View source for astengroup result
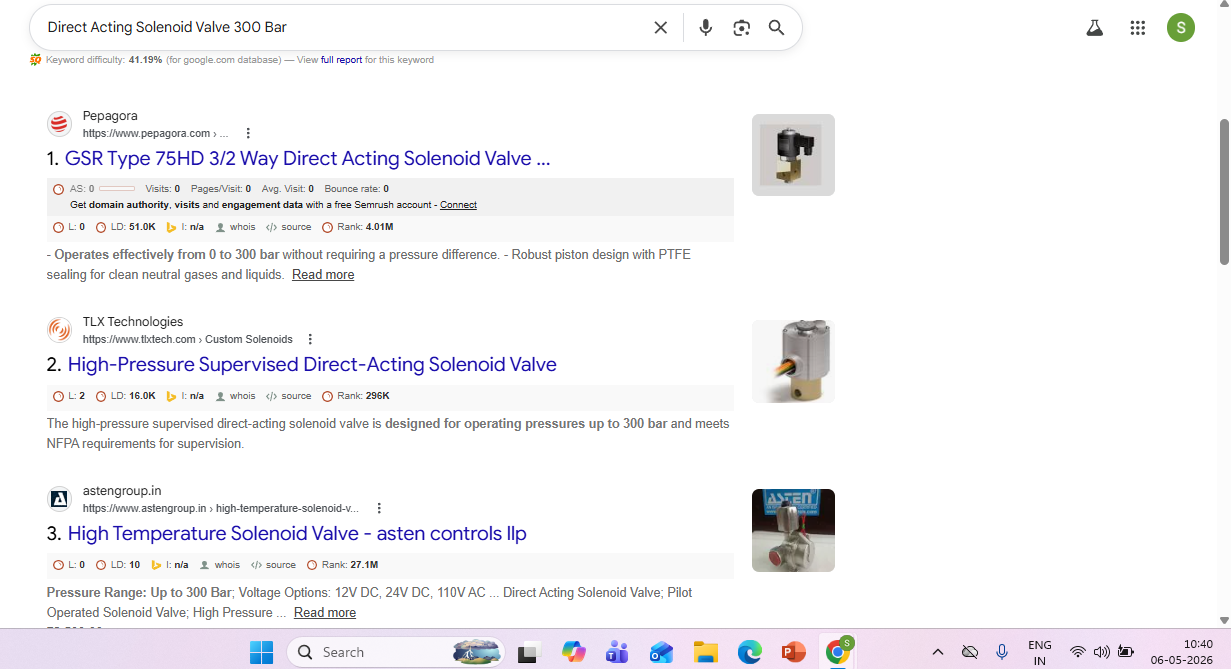This screenshot has width=1231, height=669. pos(273,565)
